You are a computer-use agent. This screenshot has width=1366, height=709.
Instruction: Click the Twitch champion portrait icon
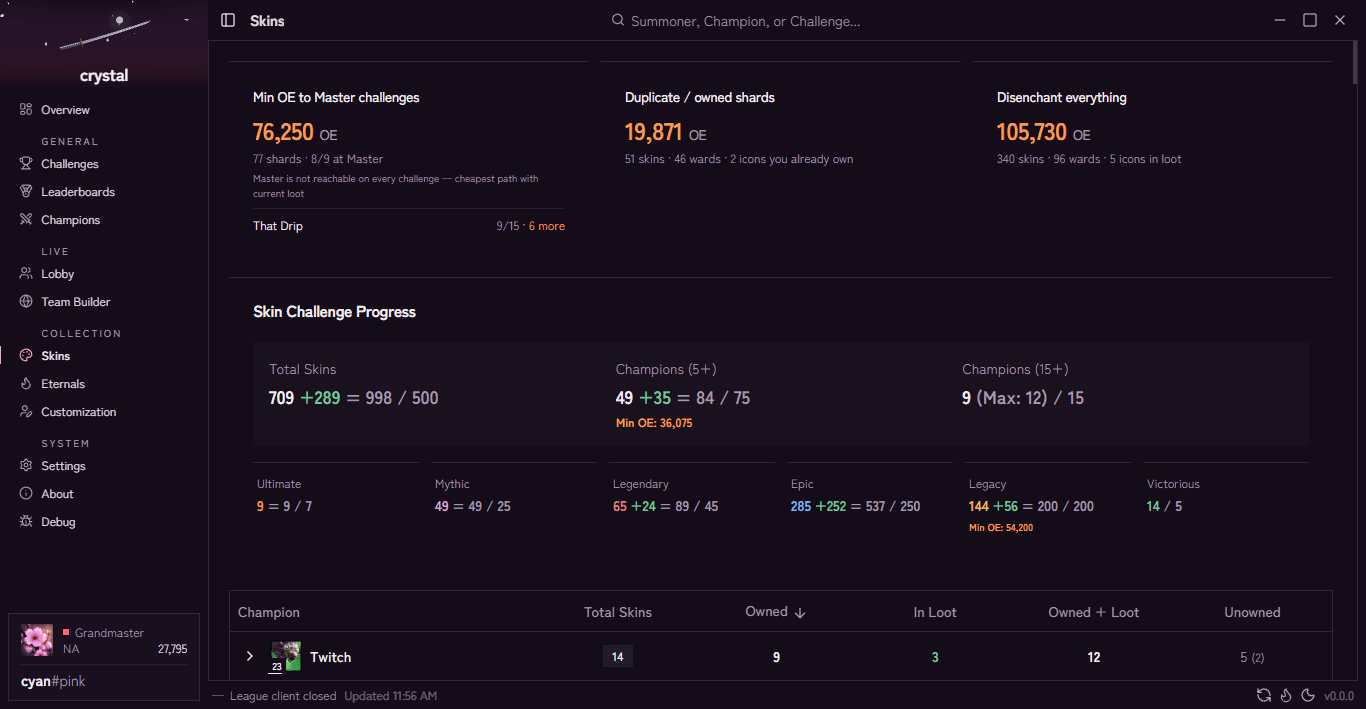(286, 657)
